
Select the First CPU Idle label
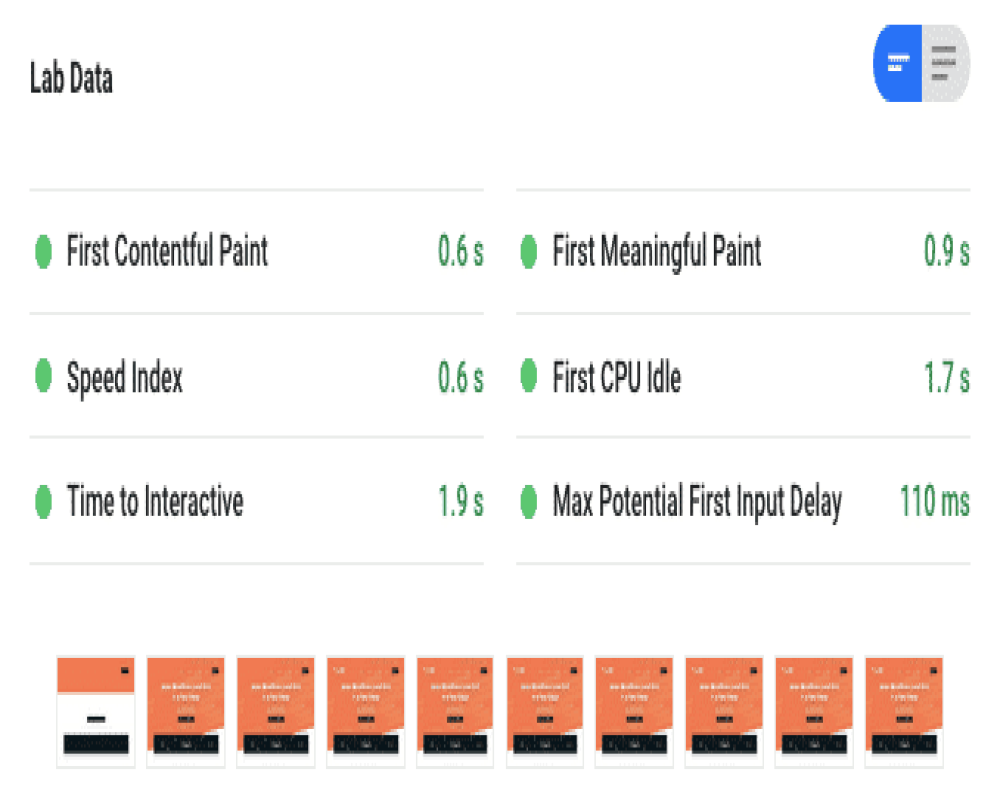tap(617, 377)
